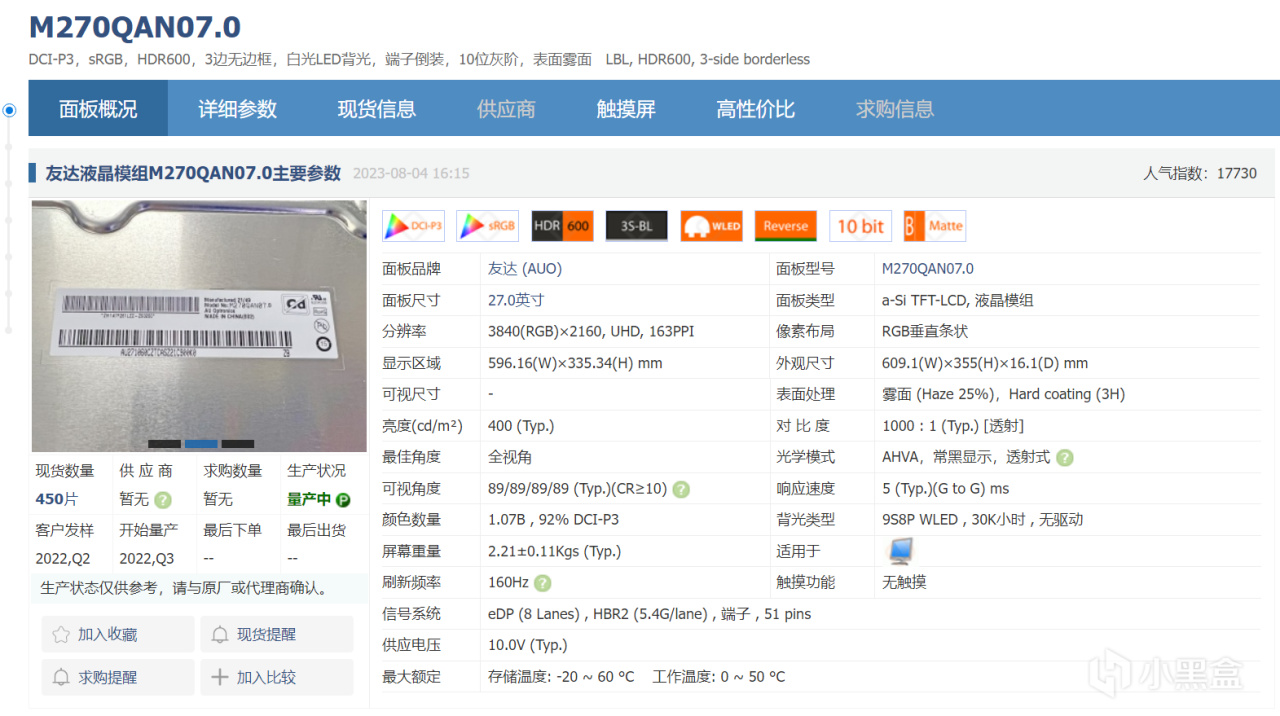
Task: Click the monitor icon in 适用于 row
Action: (x=900, y=551)
